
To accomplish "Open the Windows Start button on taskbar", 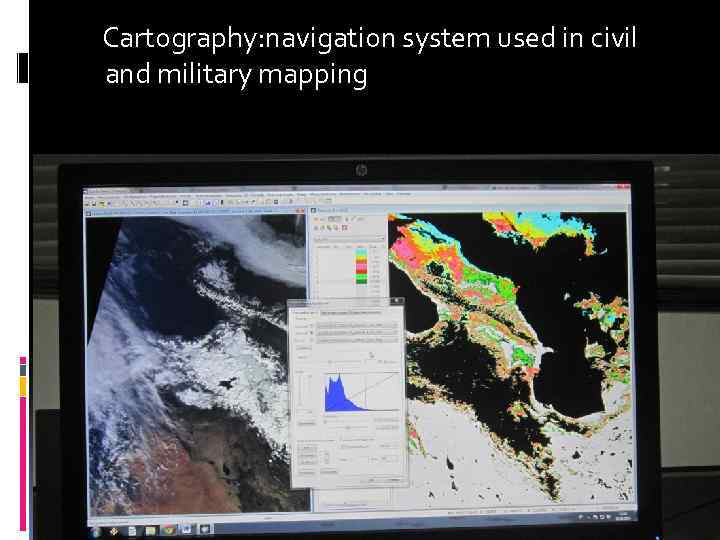I will [x=96, y=533].
